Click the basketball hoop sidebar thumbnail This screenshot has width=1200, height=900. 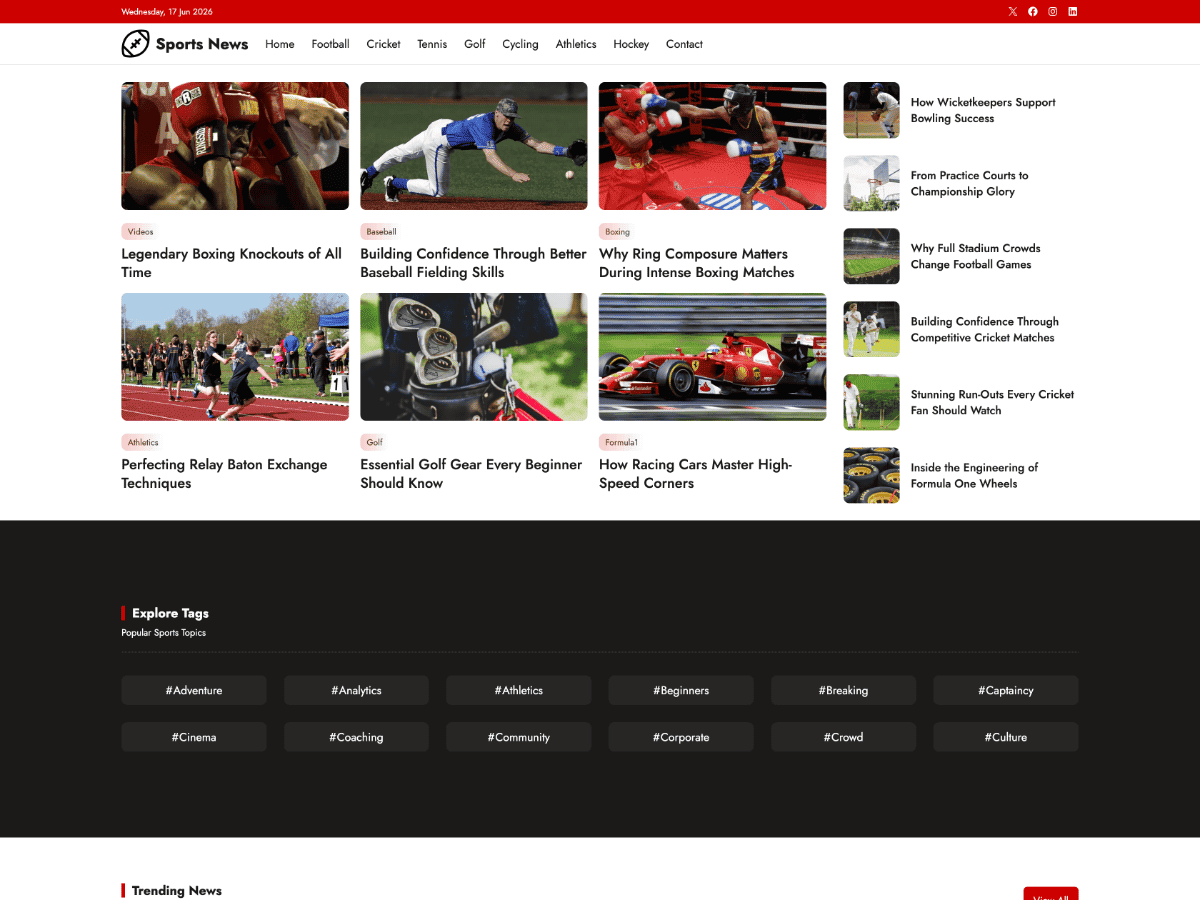pos(871,183)
